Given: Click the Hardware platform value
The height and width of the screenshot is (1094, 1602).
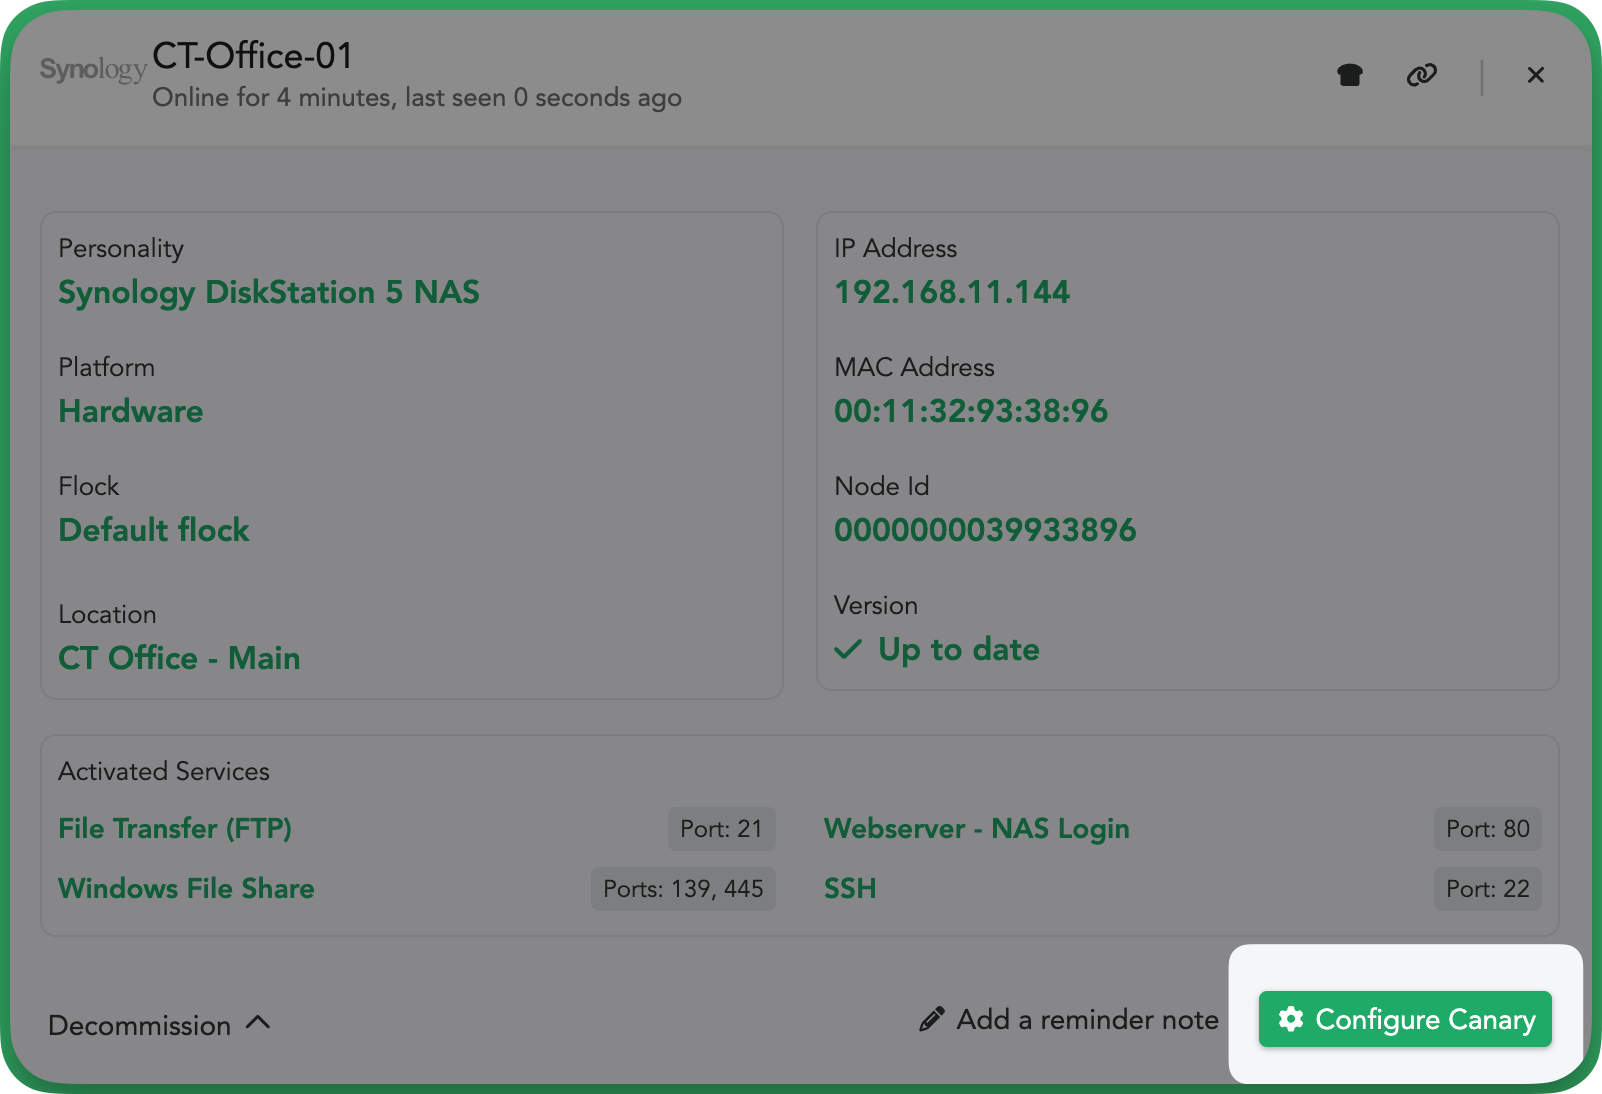Looking at the screenshot, I should (x=131, y=411).
